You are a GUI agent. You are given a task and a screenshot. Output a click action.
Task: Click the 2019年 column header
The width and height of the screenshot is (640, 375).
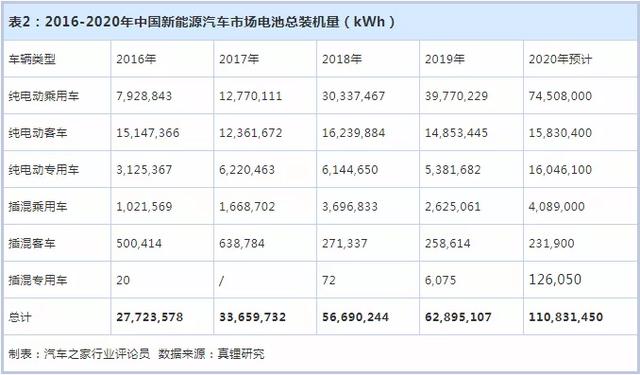444,60
